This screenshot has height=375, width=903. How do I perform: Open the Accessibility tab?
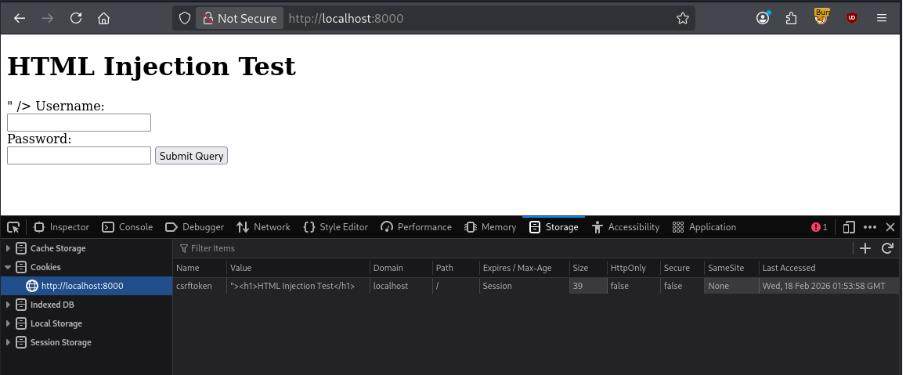coord(625,227)
